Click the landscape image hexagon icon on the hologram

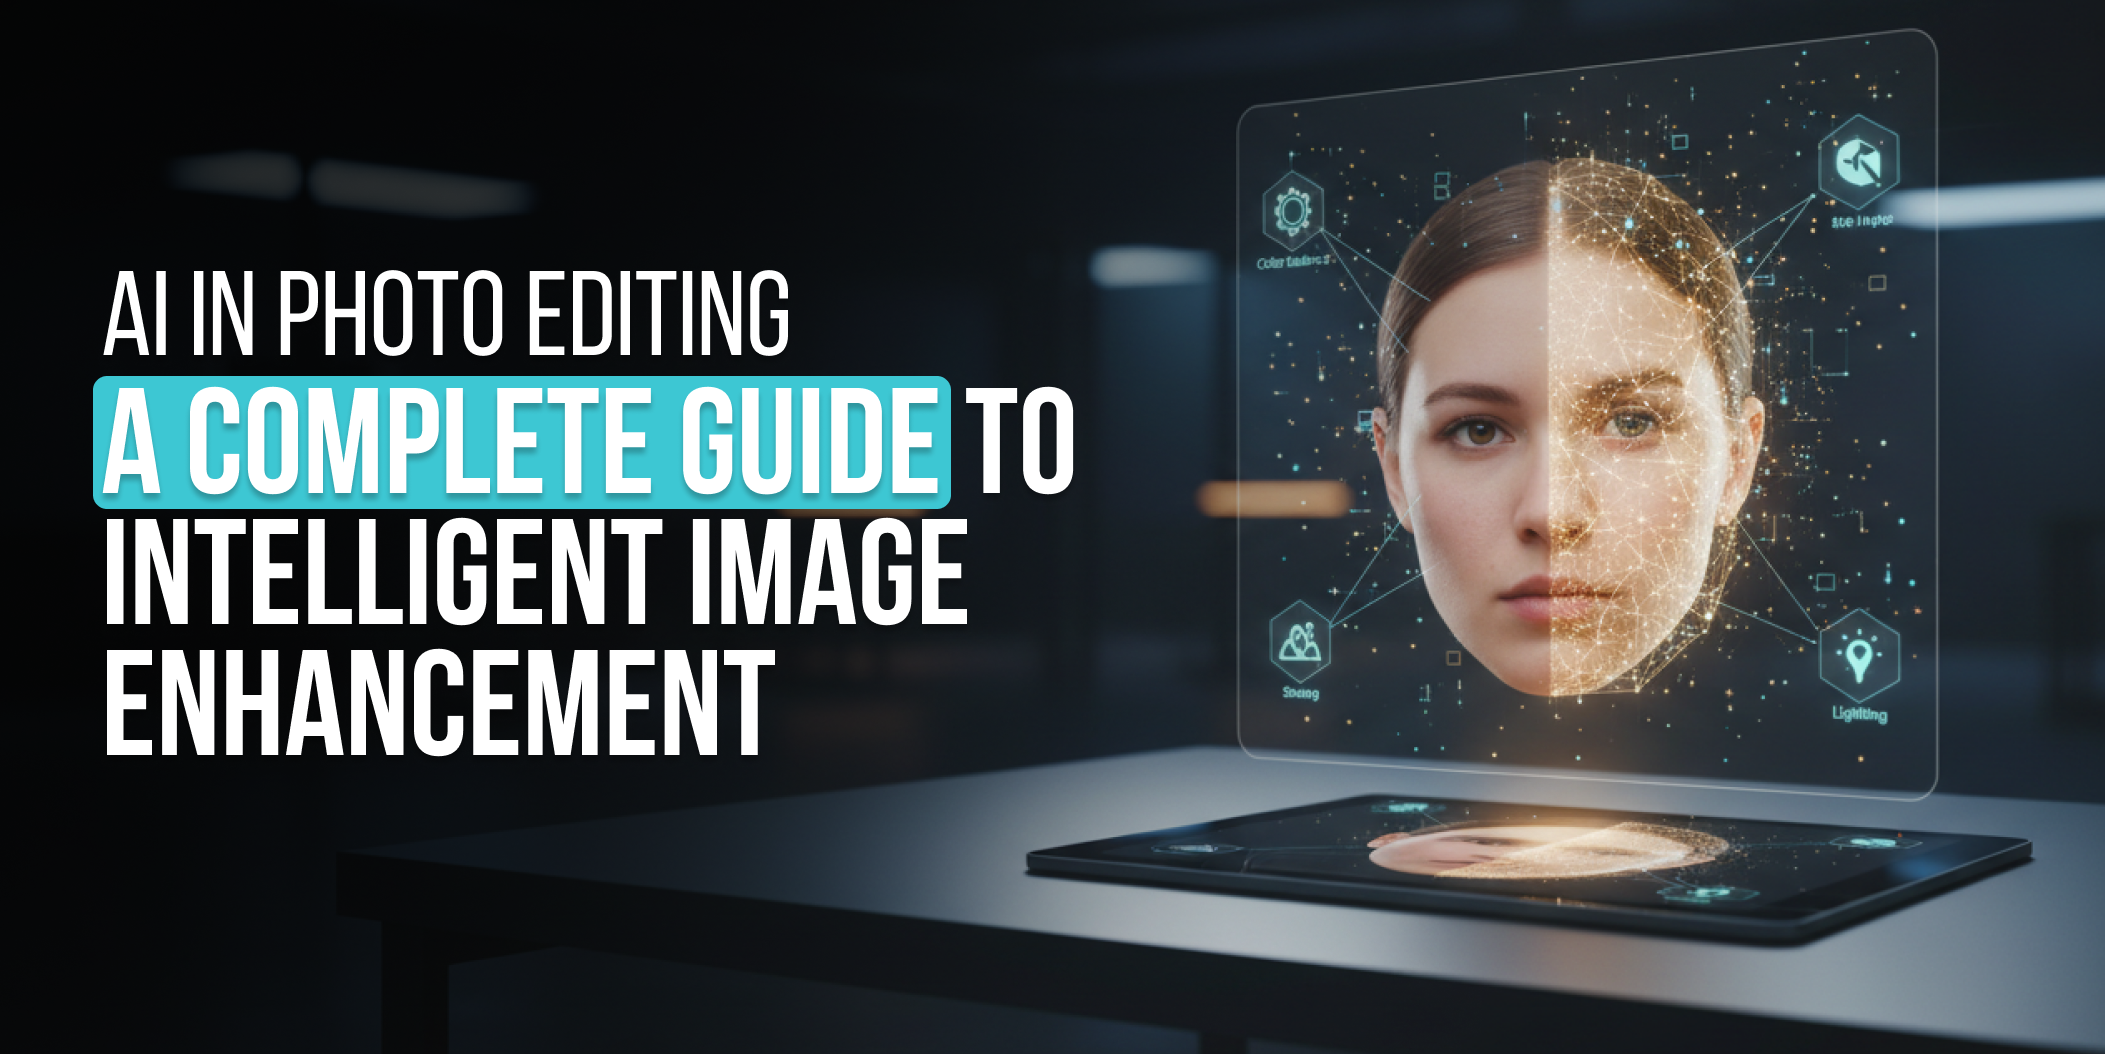(1299, 640)
